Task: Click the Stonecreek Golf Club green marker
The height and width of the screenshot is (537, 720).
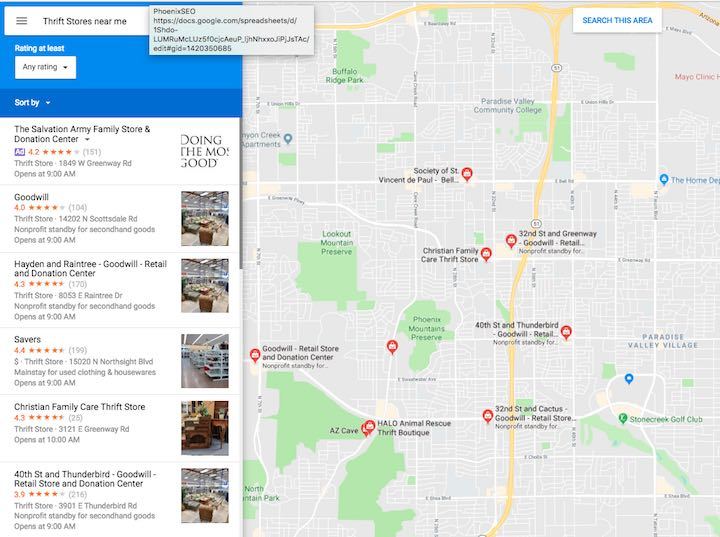Action: click(x=623, y=418)
